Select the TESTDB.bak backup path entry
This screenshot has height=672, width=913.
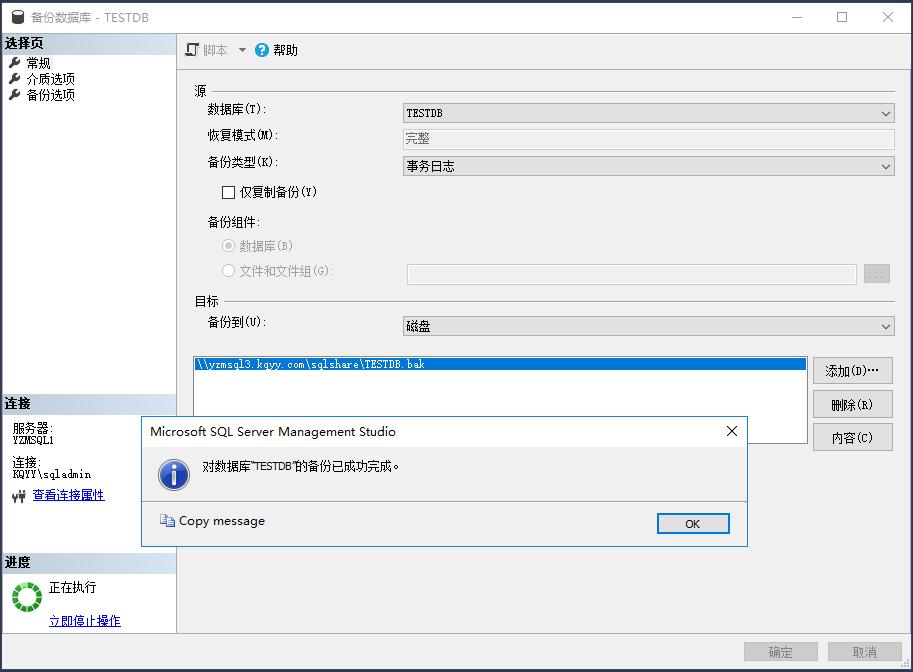coord(312,365)
